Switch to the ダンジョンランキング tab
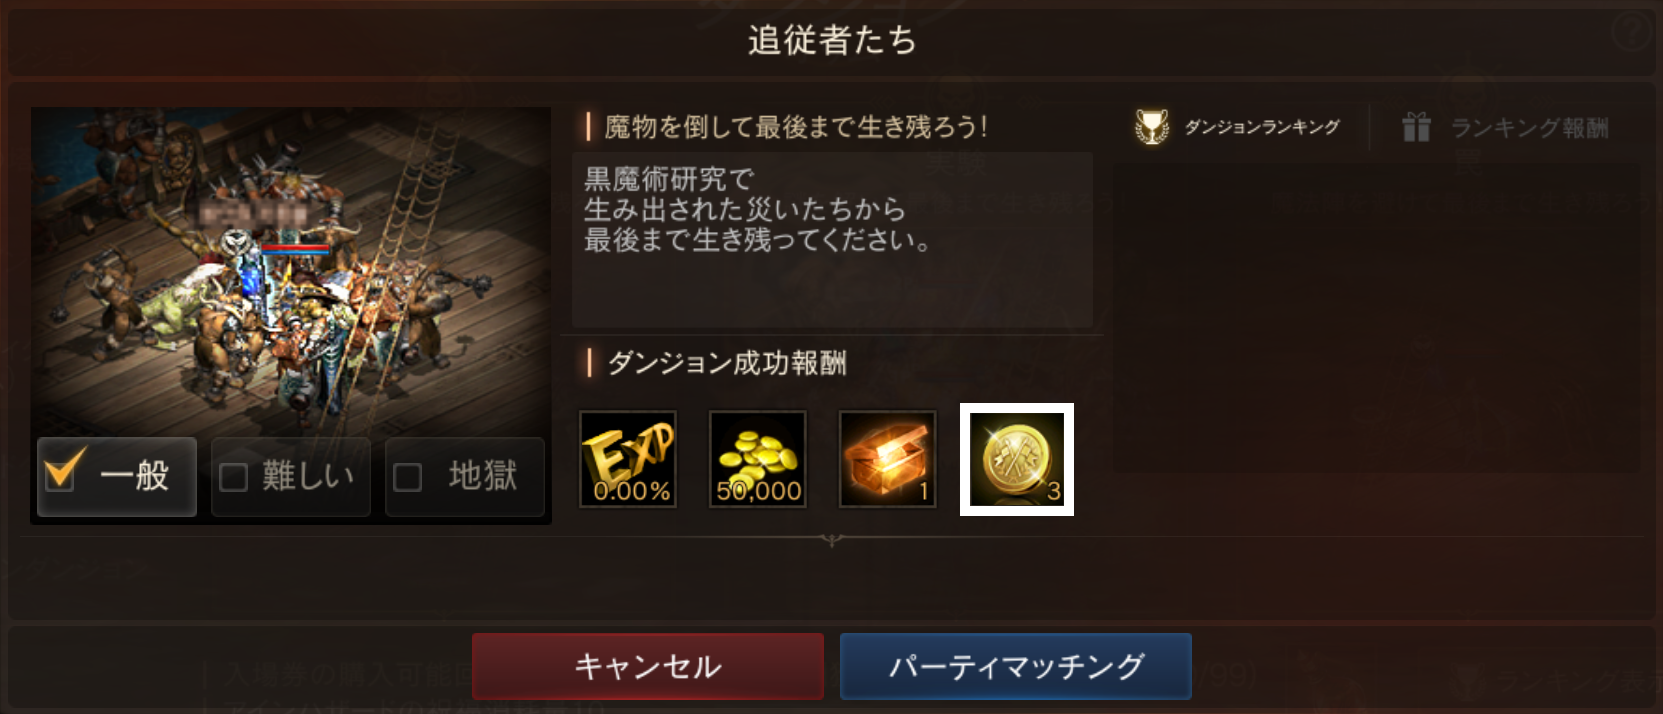 [1238, 127]
